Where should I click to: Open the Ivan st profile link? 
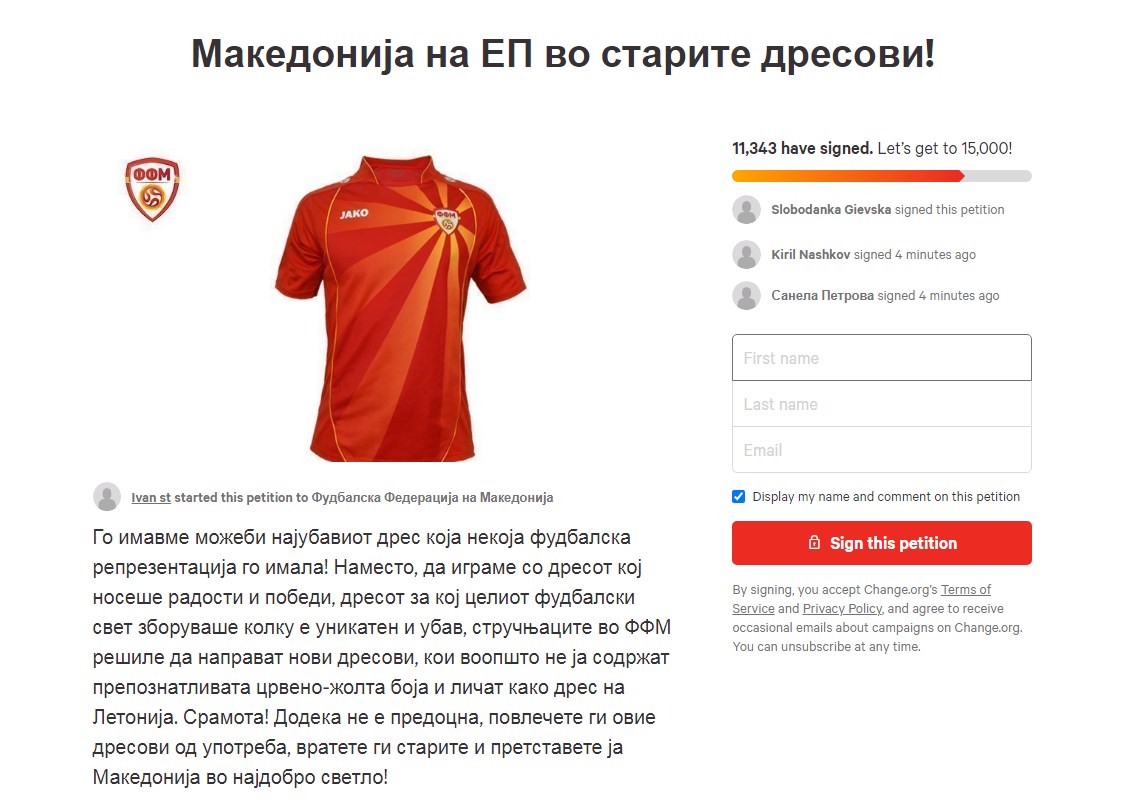pyautogui.click(x=151, y=498)
